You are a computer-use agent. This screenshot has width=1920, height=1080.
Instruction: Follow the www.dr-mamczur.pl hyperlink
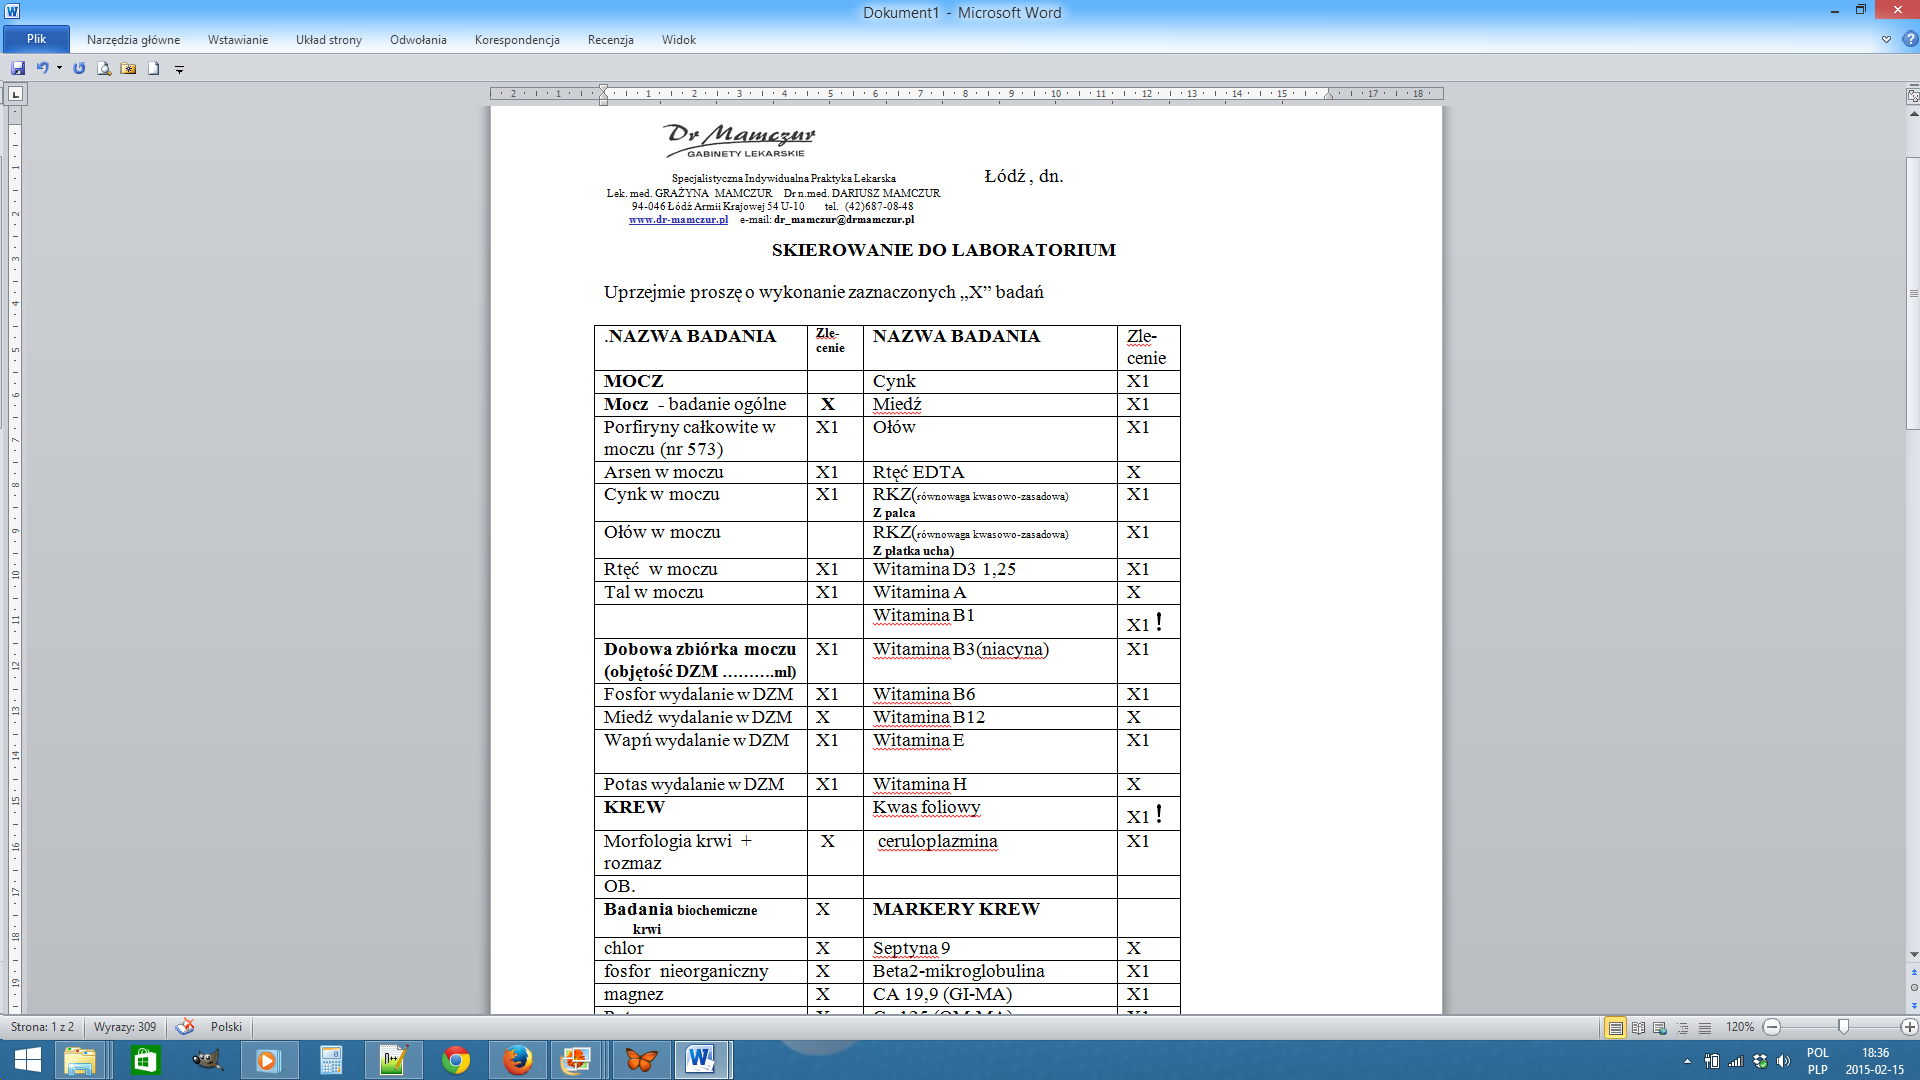click(x=678, y=219)
